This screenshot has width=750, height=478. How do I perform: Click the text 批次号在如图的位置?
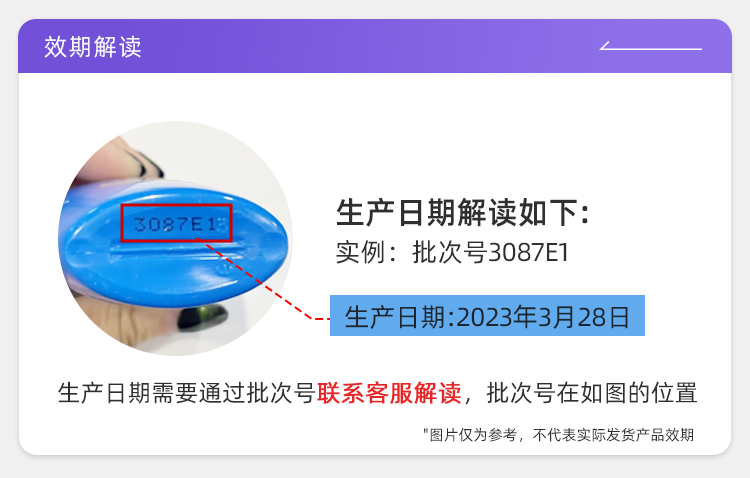[592, 393]
